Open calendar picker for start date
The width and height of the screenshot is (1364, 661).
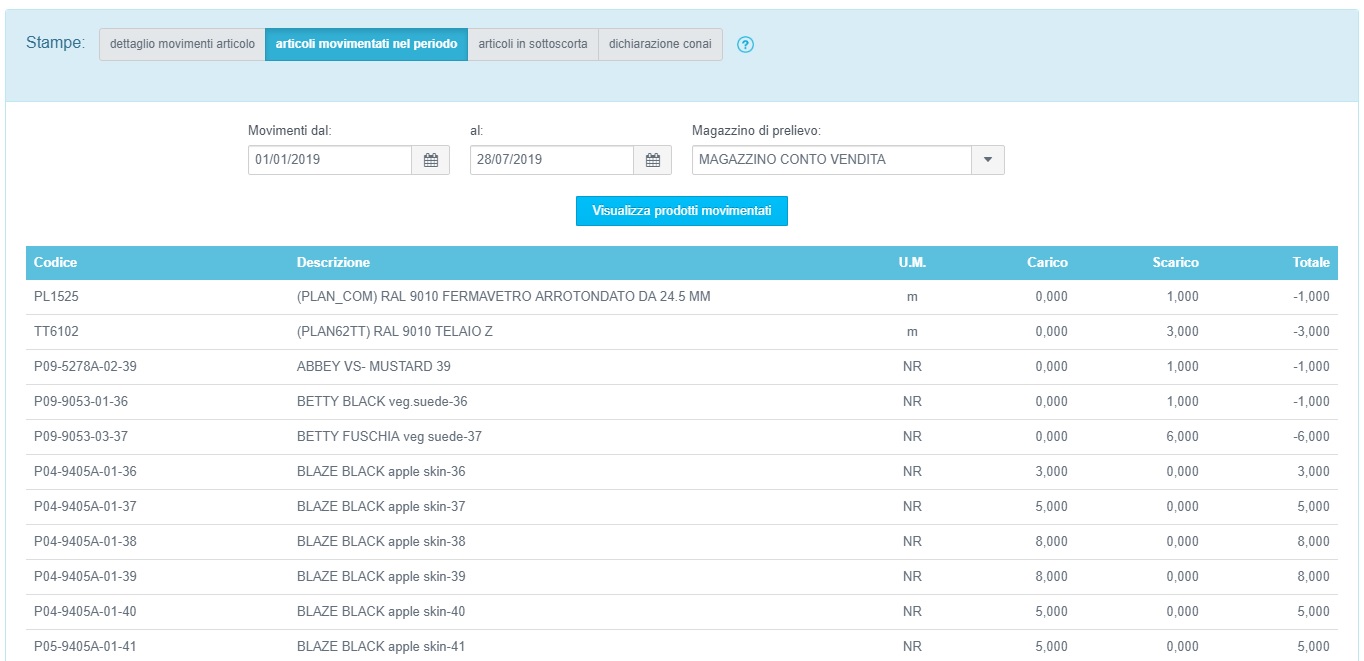pos(431,160)
